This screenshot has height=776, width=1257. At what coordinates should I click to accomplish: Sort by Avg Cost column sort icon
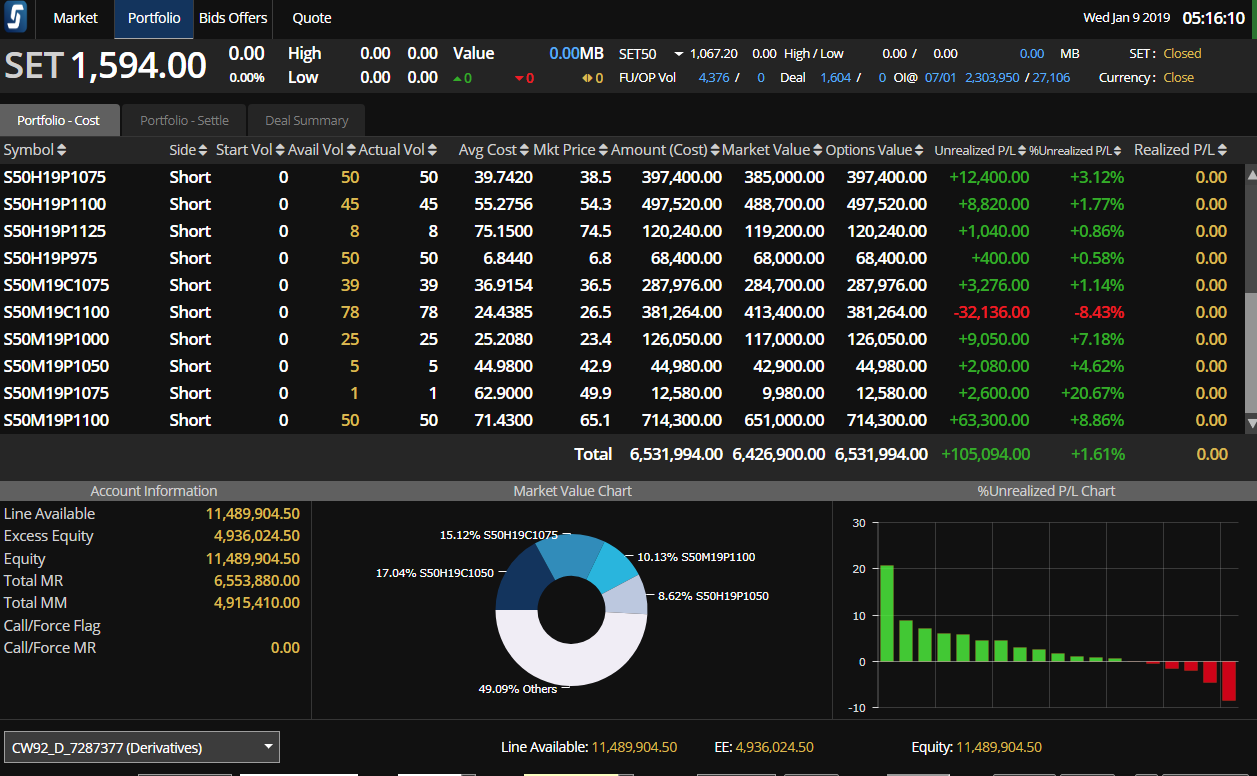525,150
